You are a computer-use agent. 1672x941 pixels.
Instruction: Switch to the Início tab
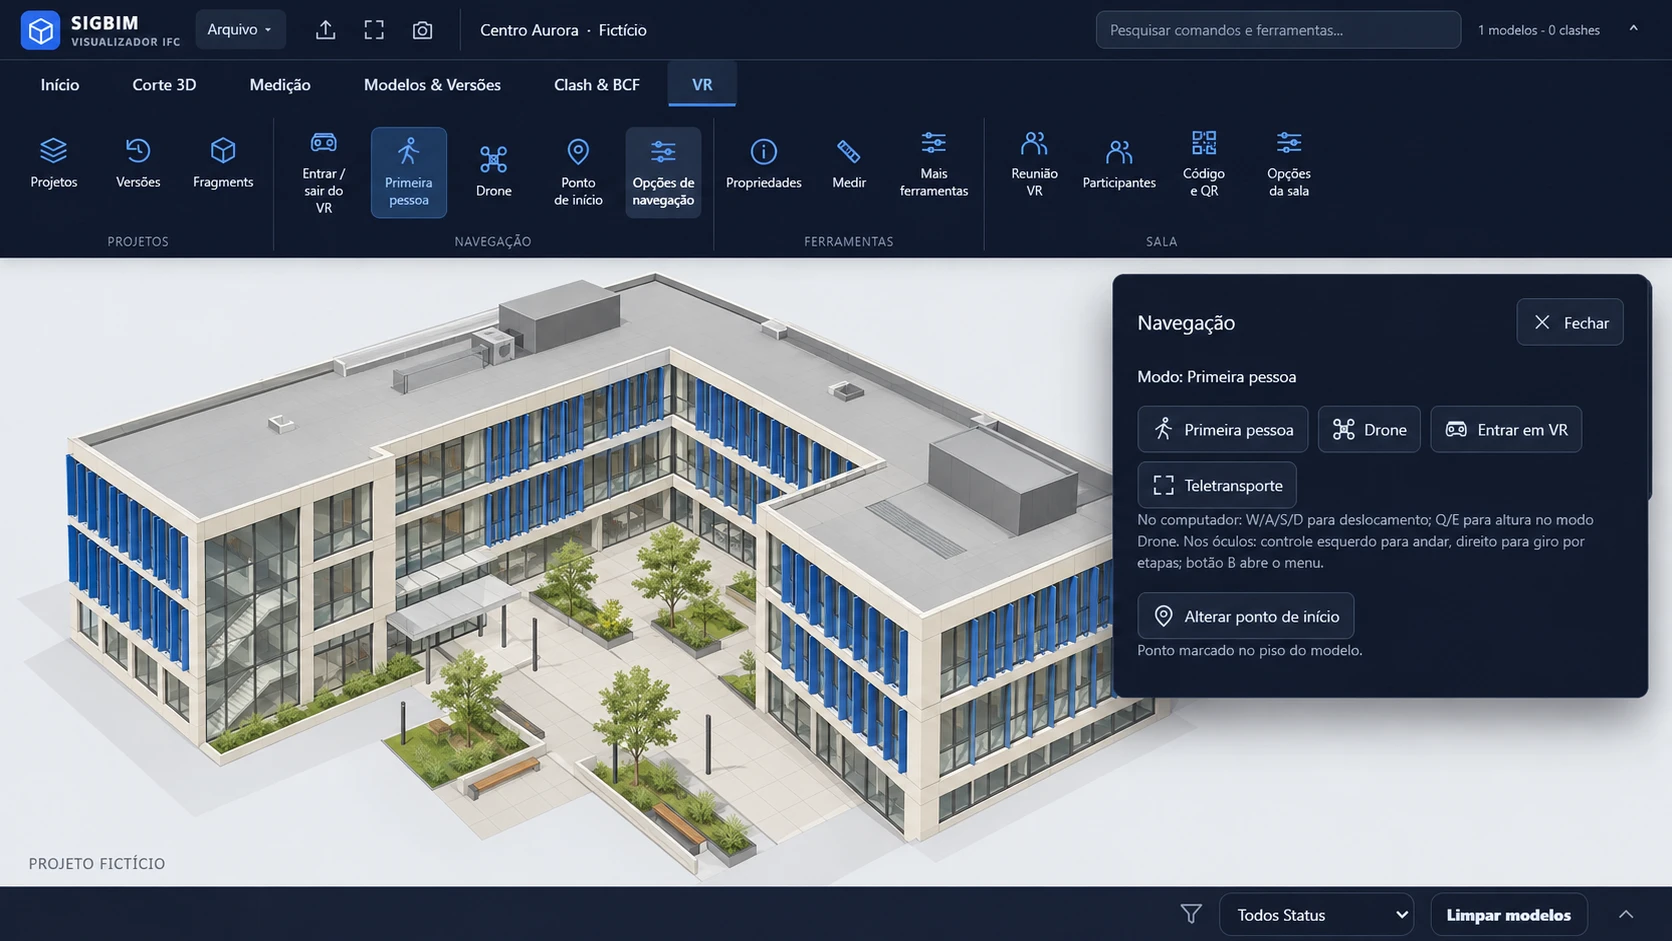tap(60, 85)
